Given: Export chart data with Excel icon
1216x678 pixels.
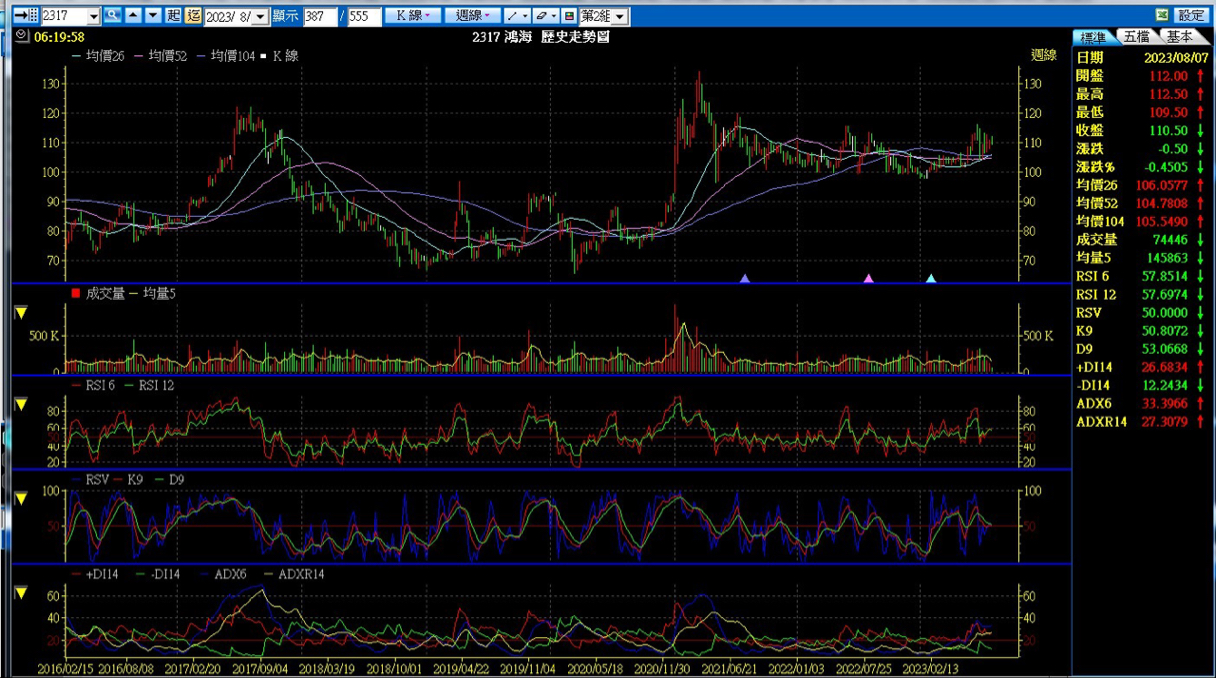Looking at the screenshot, I should click(x=1161, y=16).
